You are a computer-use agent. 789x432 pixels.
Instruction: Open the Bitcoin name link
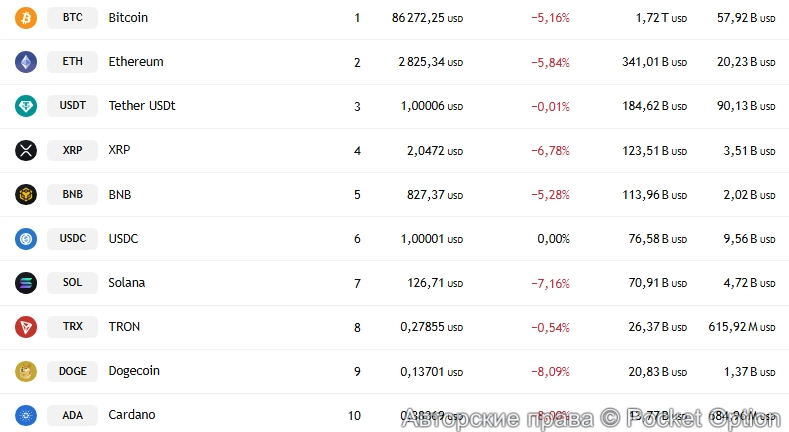pos(128,18)
